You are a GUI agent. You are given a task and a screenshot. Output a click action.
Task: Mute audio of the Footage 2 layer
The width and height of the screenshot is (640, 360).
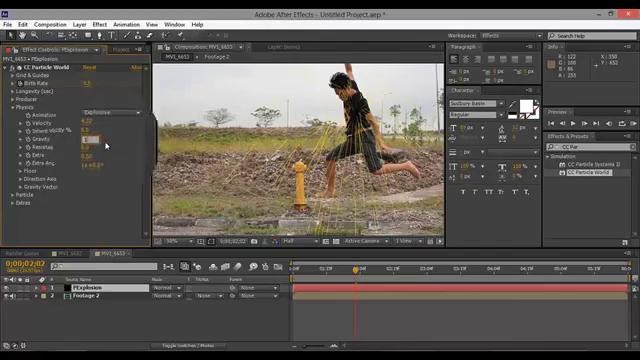tap(12, 296)
